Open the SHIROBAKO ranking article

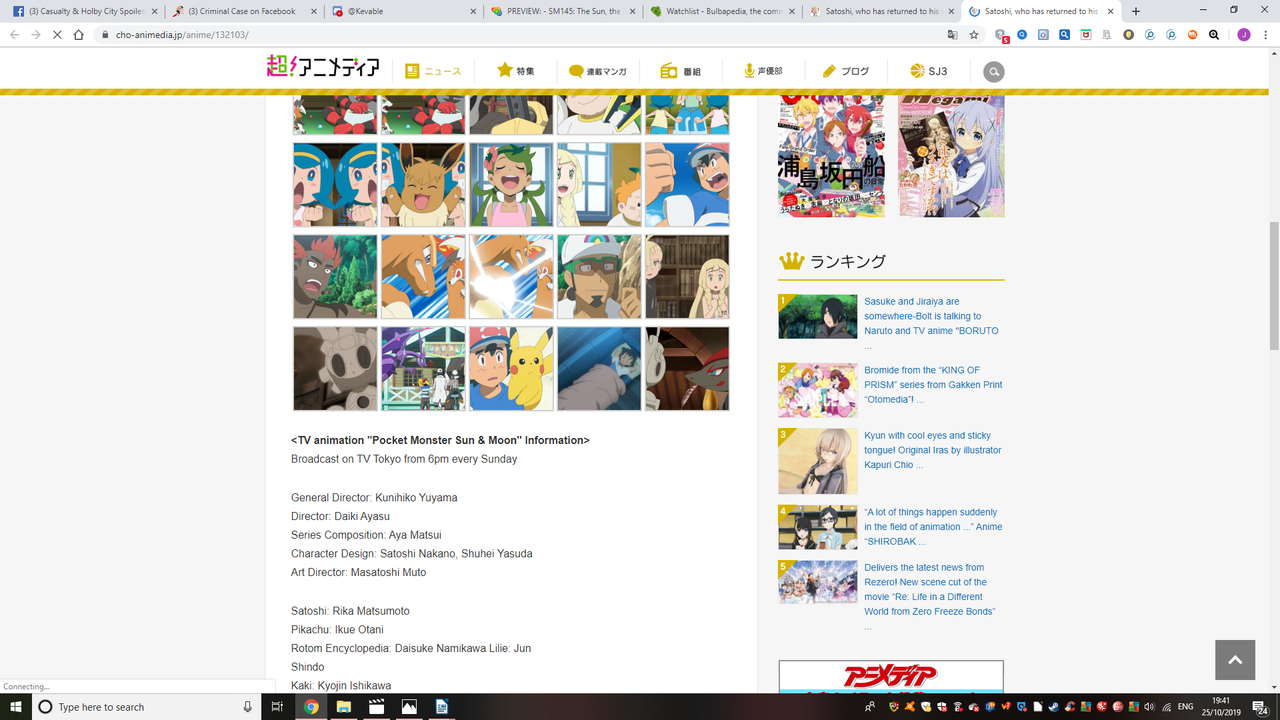[933, 526]
